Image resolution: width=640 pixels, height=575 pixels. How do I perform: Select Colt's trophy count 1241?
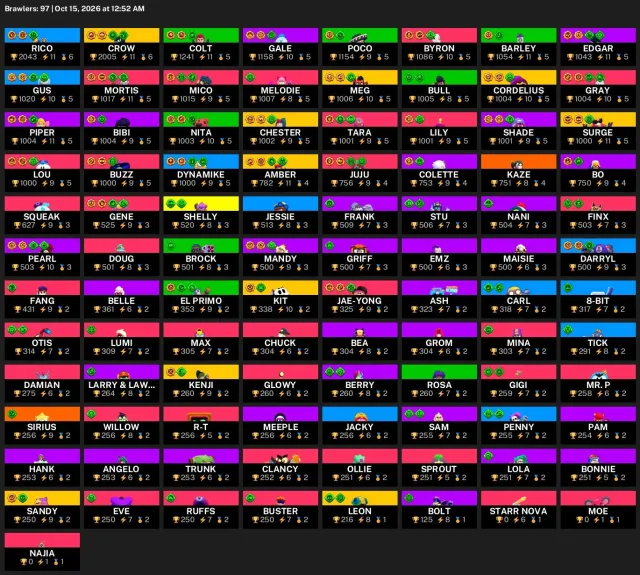coord(186,57)
